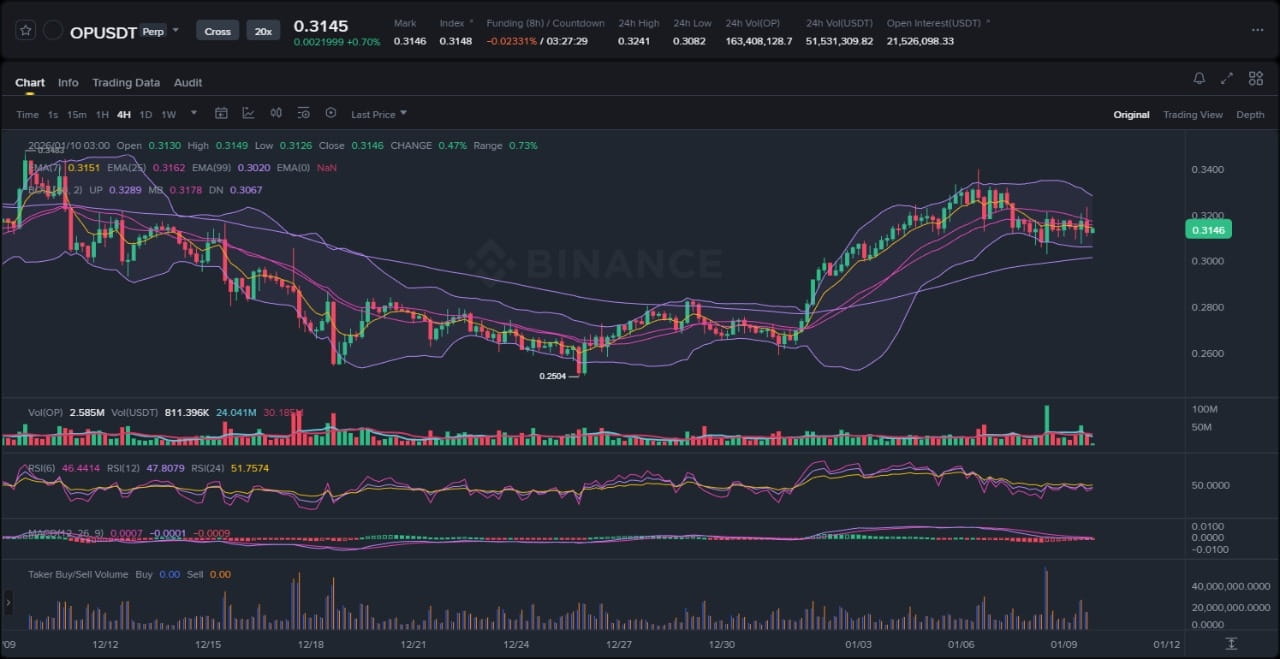Open the Trading Data tab
Image resolution: width=1280 pixels, height=659 pixels.
point(126,83)
